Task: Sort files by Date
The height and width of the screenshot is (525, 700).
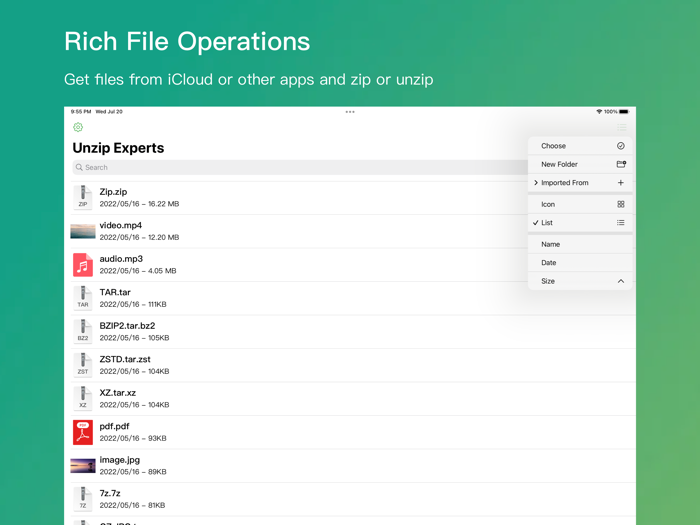Action: pos(580,263)
